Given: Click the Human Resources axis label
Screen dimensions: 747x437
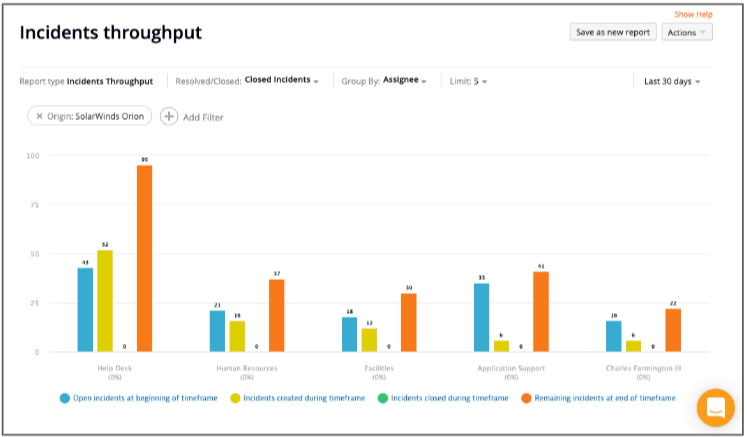Looking at the screenshot, I should (x=247, y=368).
